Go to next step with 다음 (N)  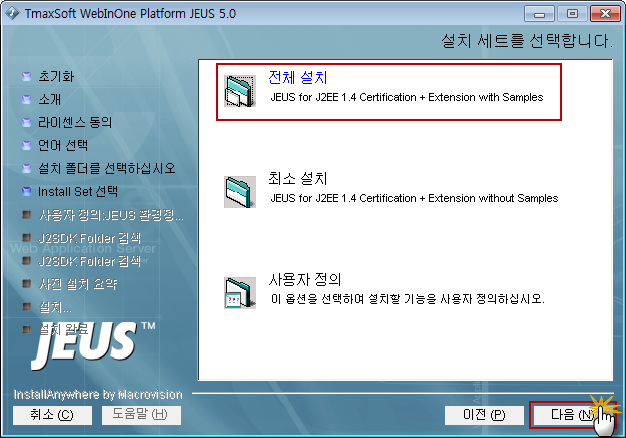571,415
